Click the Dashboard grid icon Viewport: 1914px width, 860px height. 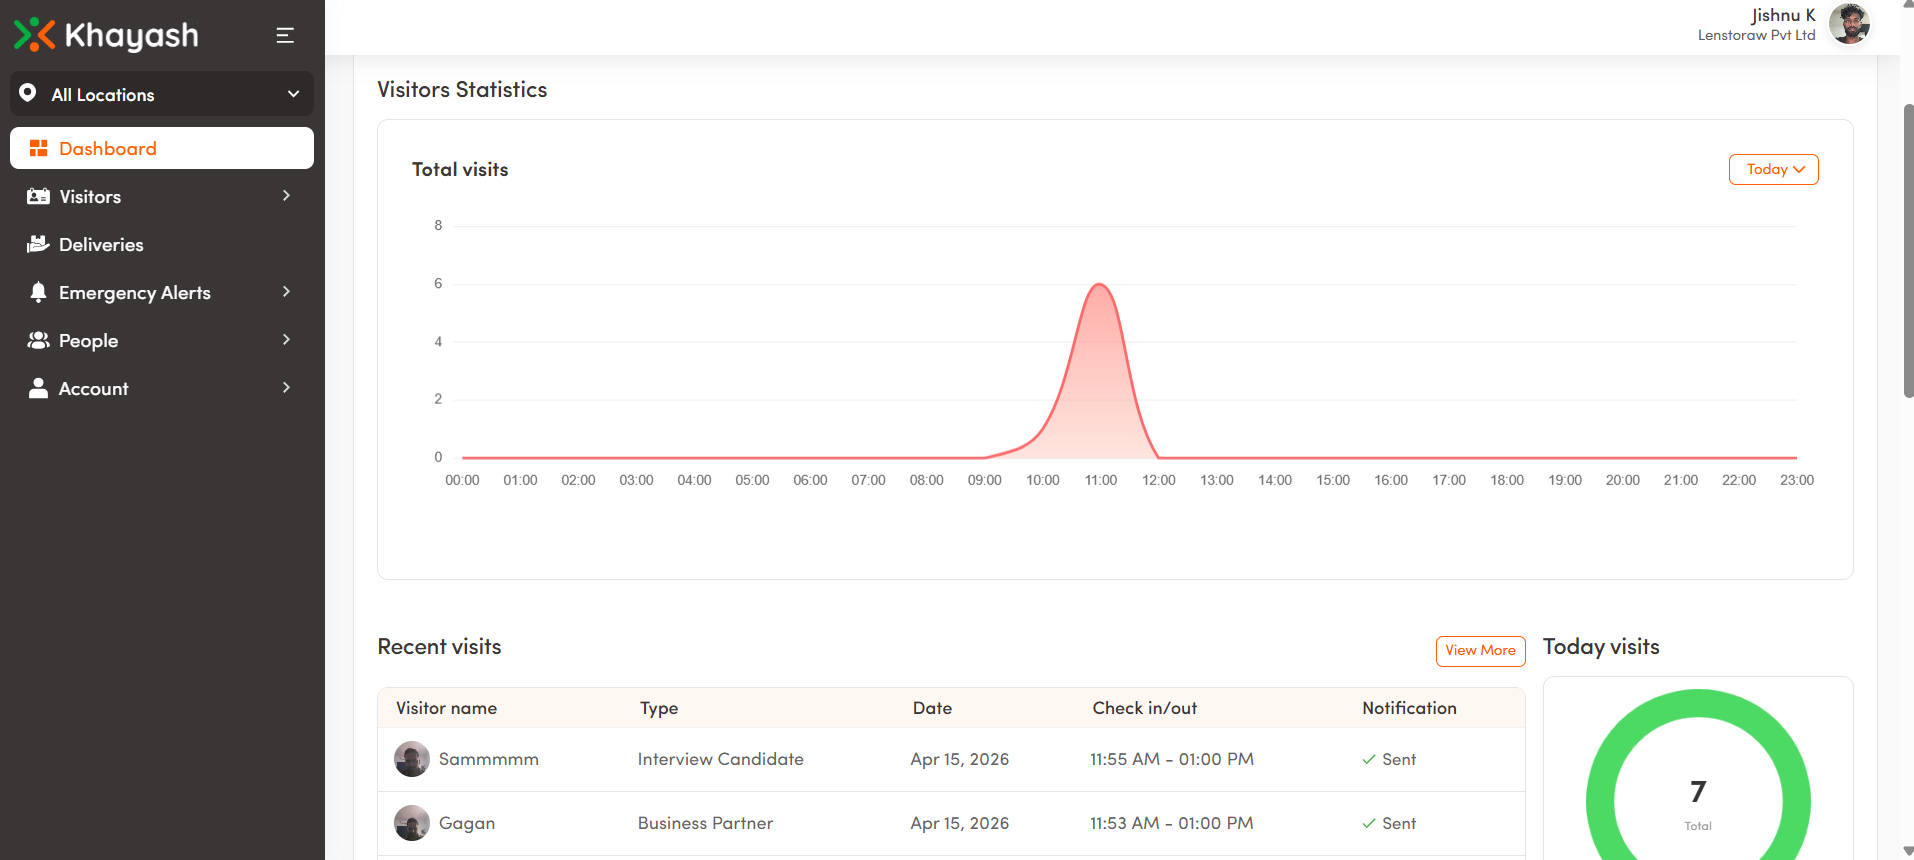tap(38, 149)
